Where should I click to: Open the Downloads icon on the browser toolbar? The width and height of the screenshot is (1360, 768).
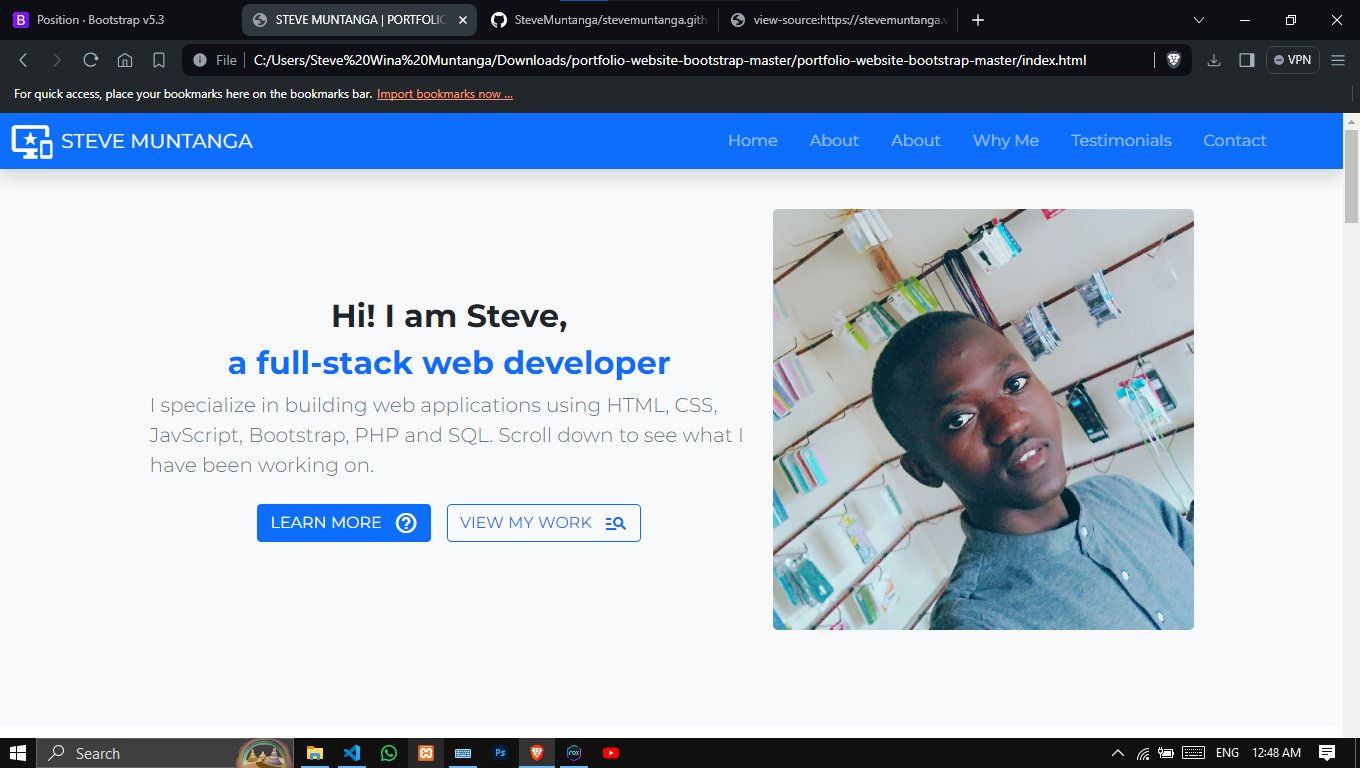1213,60
